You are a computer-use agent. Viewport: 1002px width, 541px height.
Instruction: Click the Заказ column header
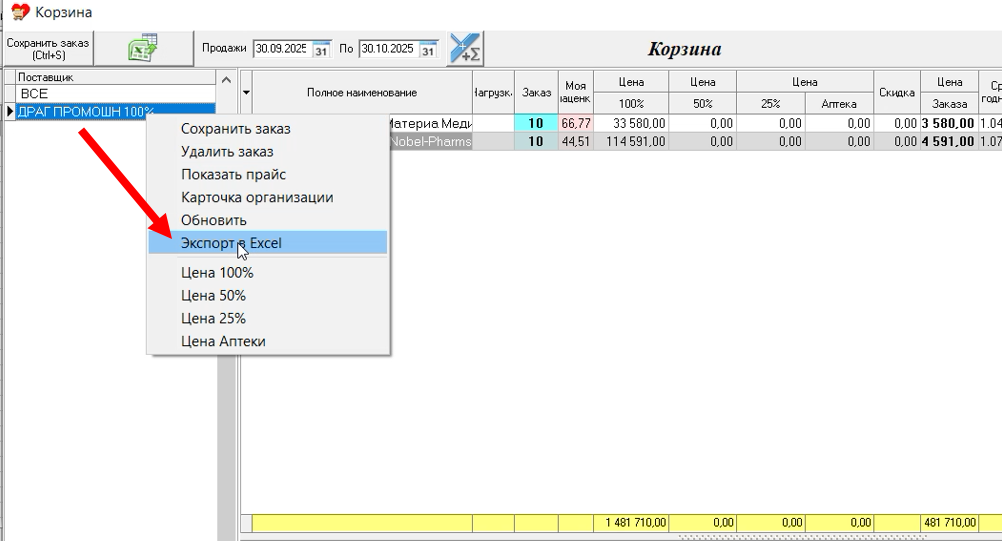(x=536, y=92)
